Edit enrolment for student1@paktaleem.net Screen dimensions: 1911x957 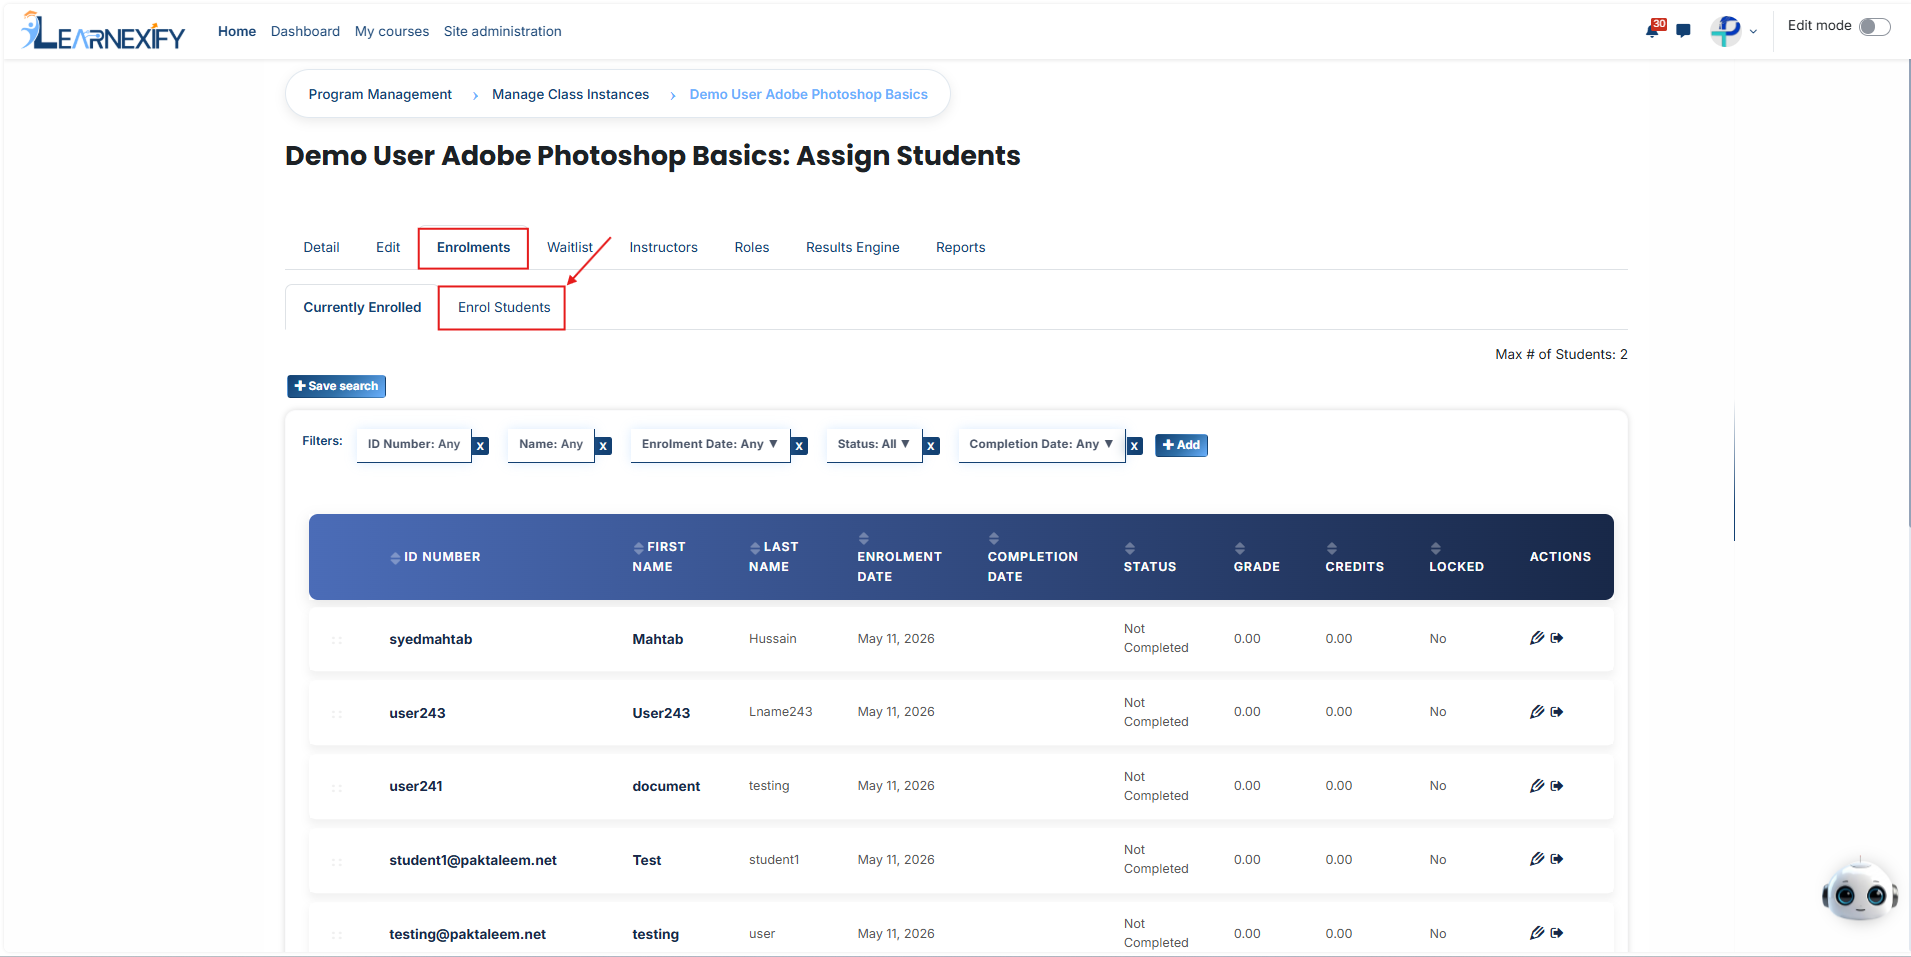pyautogui.click(x=1537, y=859)
